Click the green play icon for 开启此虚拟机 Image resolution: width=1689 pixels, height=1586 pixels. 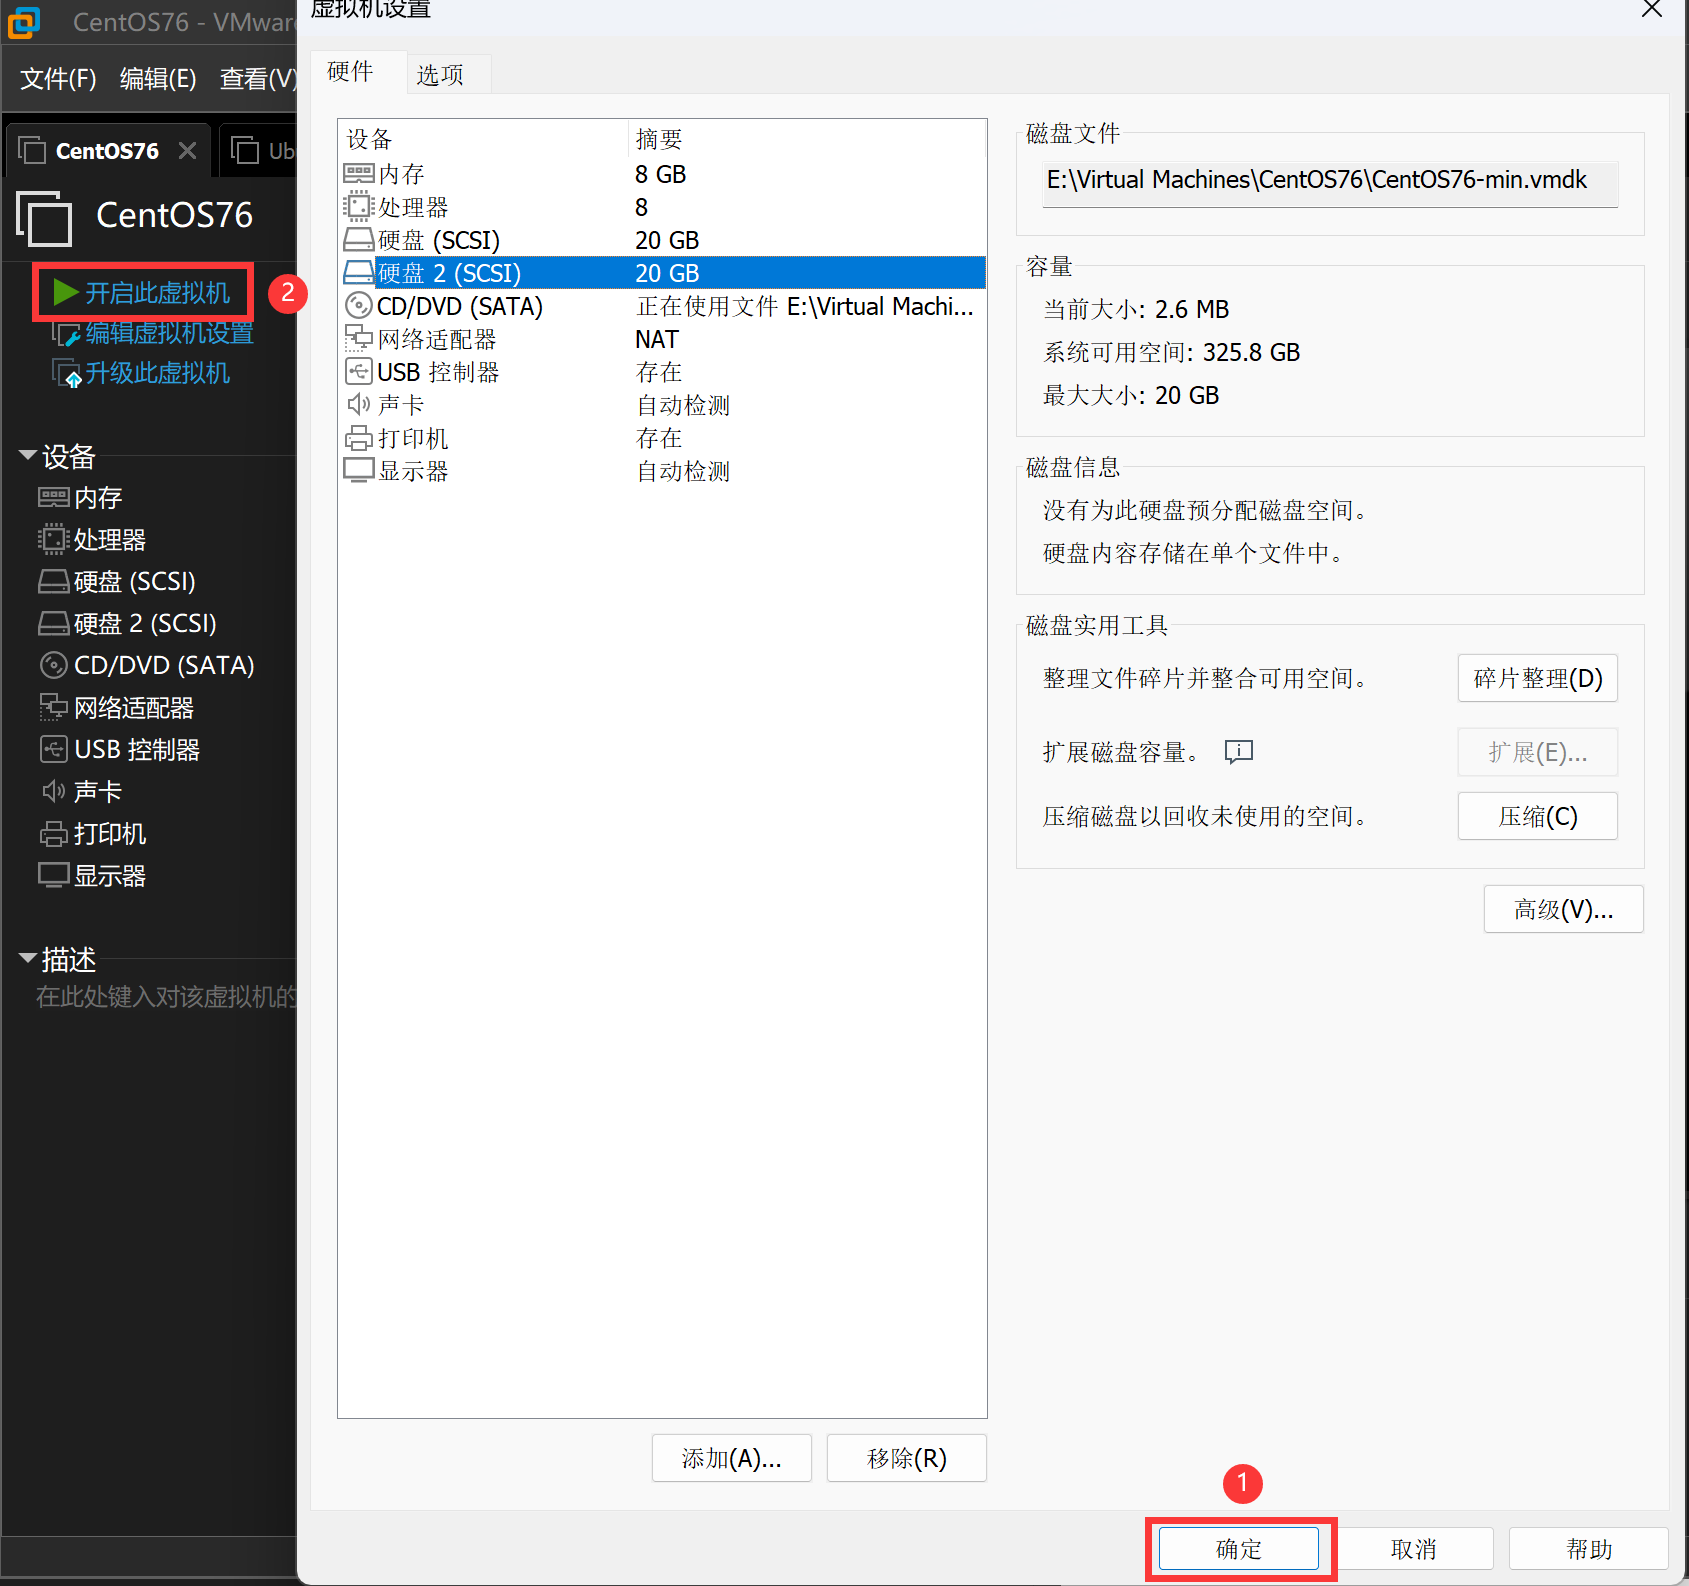pos(66,292)
